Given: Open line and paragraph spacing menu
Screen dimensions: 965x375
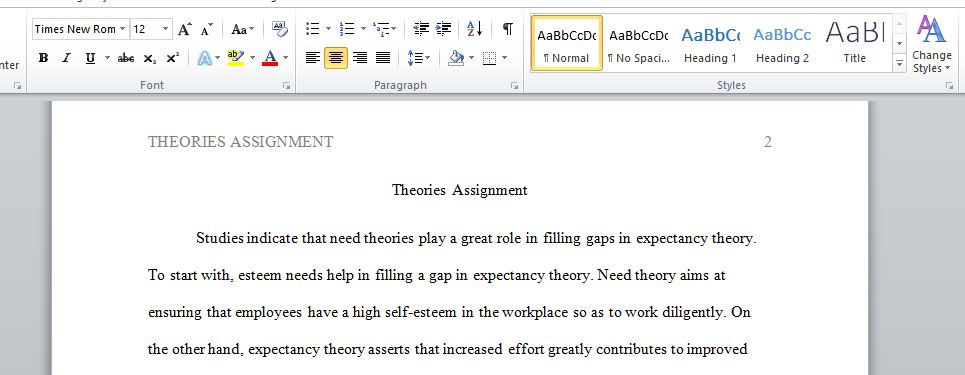Looking at the screenshot, I should point(418,58).
